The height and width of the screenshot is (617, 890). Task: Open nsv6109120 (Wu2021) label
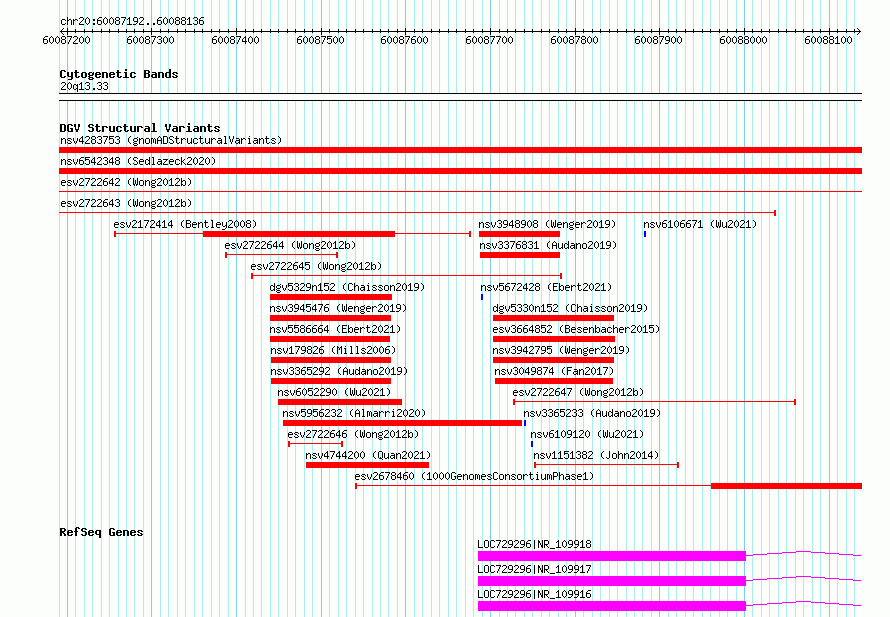pos(587,434)
